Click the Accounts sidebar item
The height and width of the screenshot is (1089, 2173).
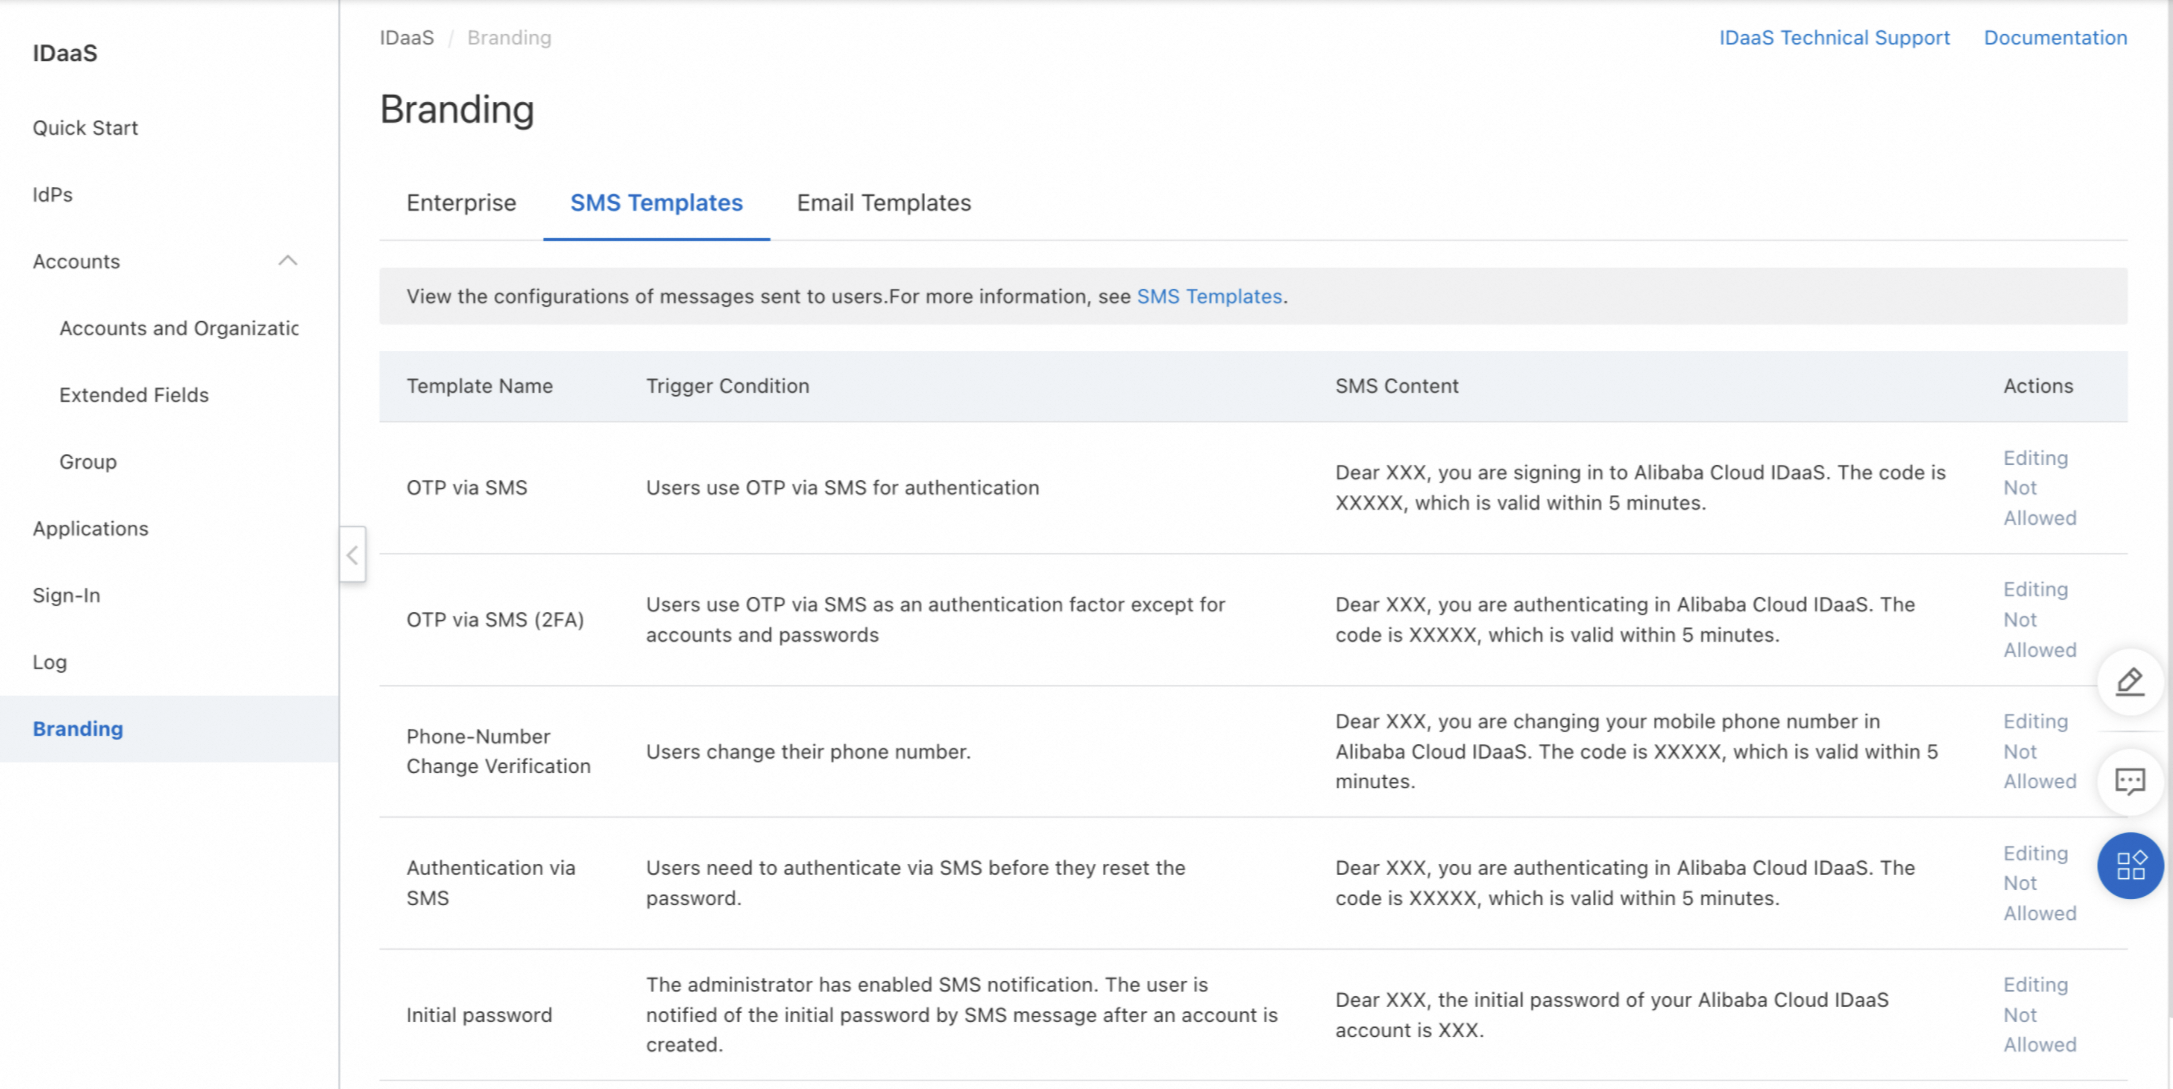[x=76, y=261]
